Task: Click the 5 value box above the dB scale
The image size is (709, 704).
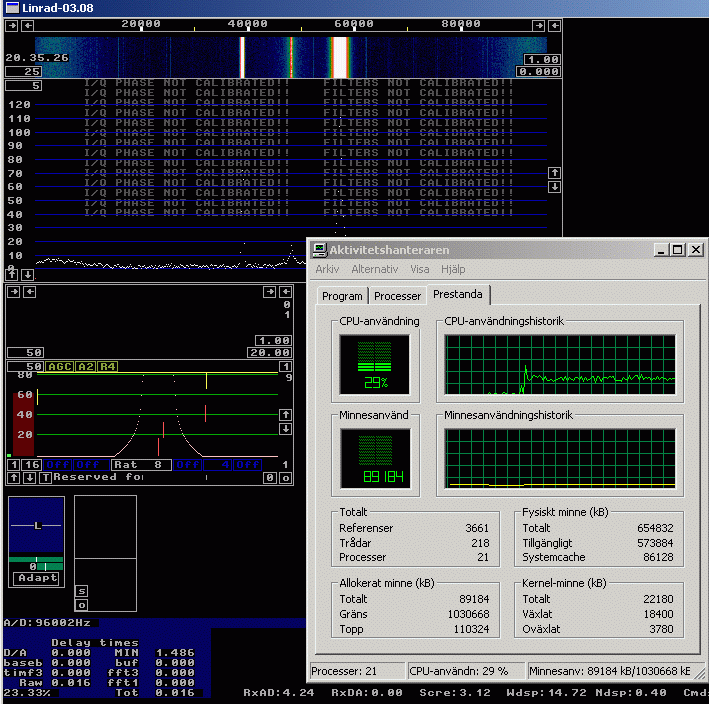Action: (x=24, y=85)
